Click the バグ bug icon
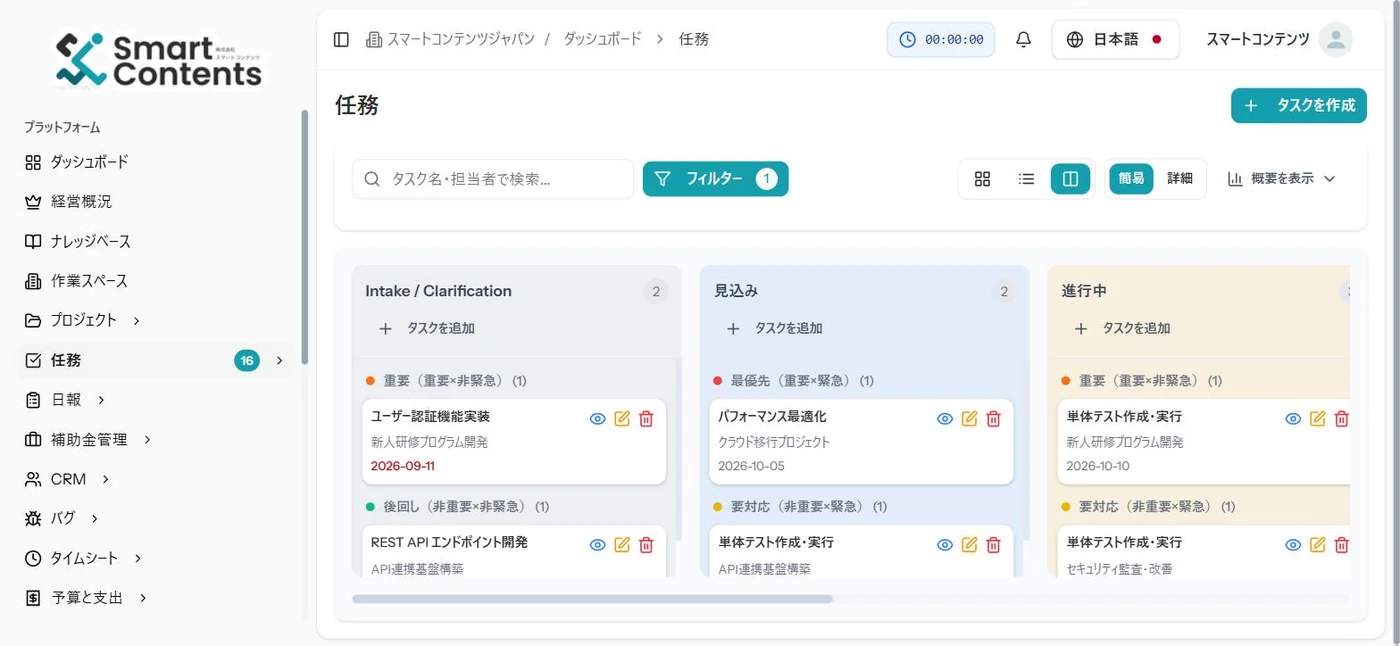 [33, 518]
